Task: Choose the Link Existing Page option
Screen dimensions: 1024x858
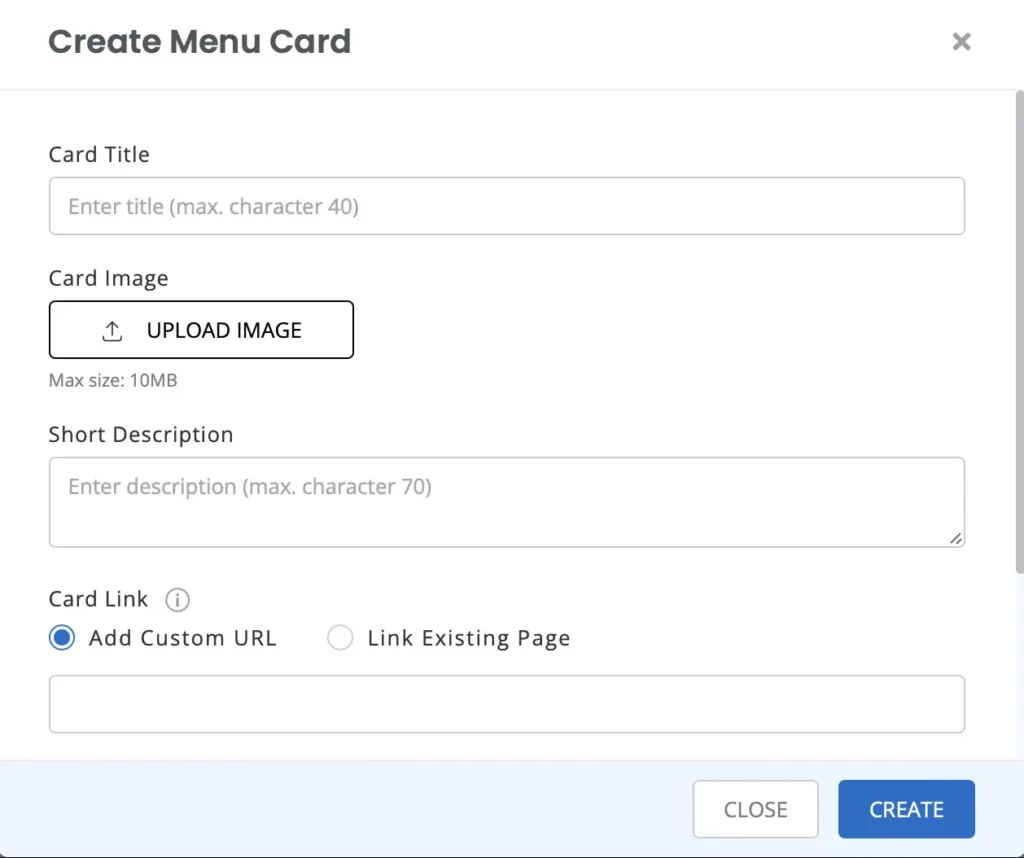Action: tap(340, 637)
